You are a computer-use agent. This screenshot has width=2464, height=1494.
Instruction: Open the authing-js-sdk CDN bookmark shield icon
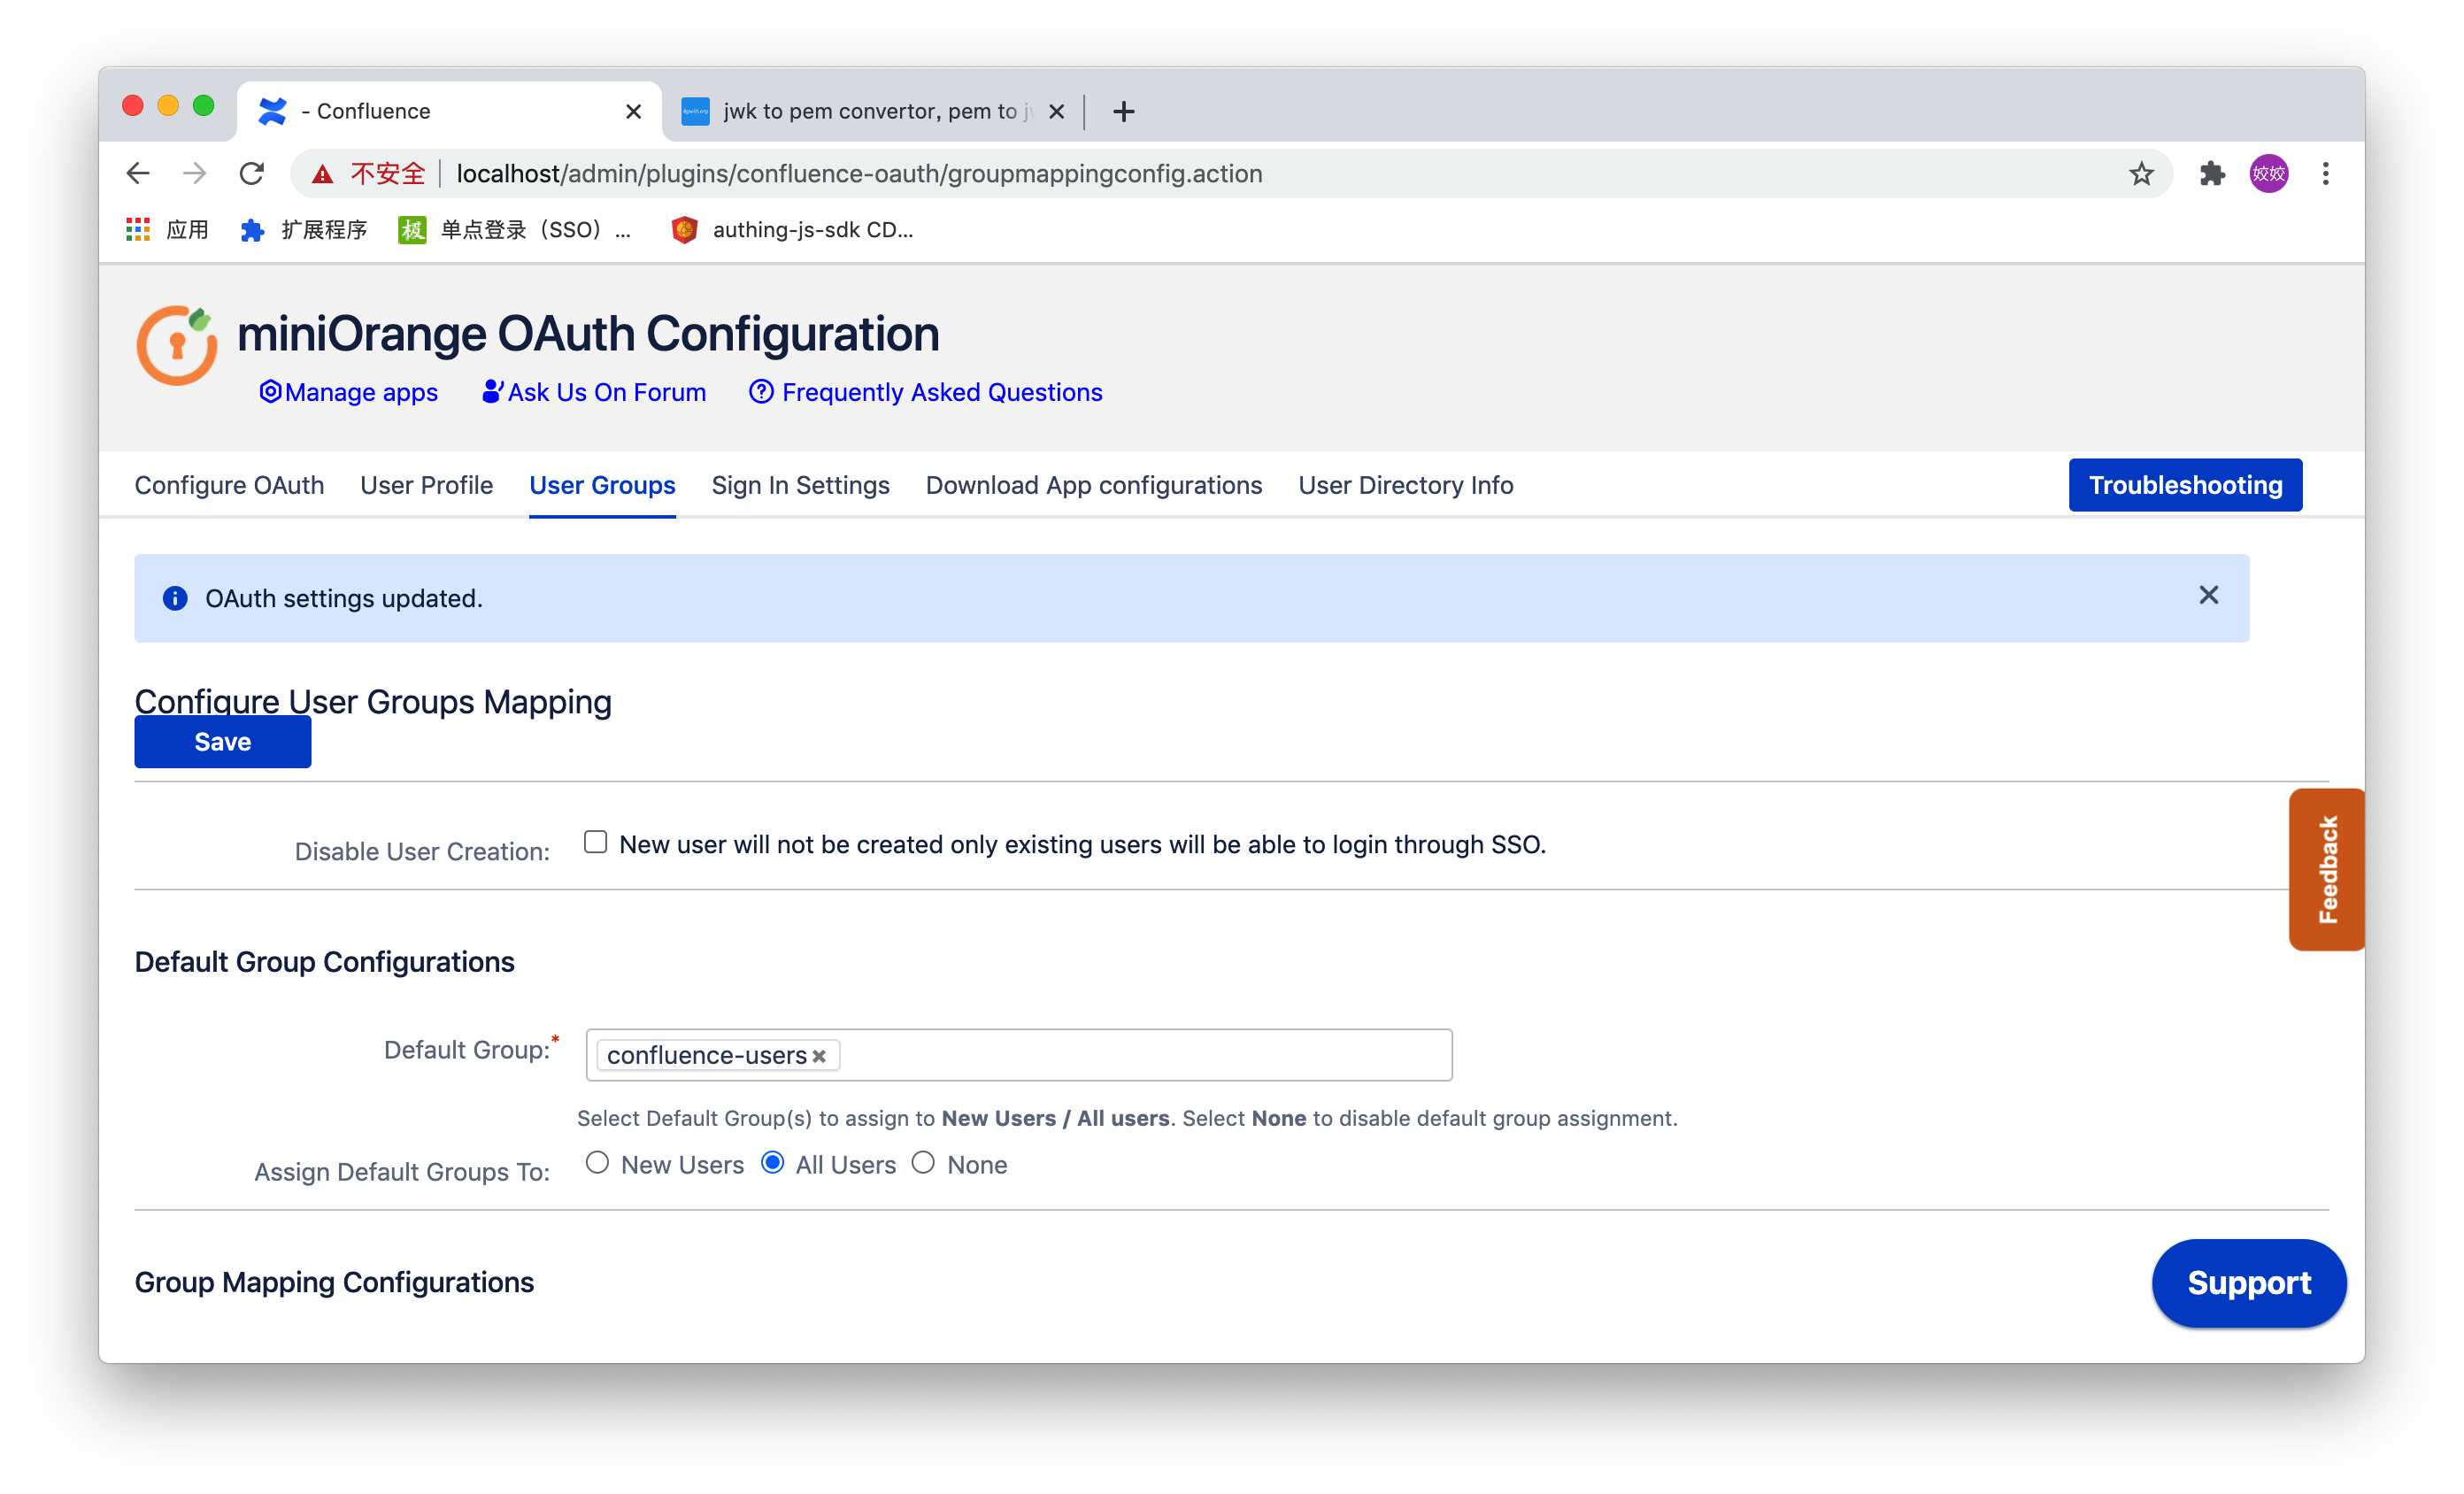pyautogui.click(x=684, y=229)
